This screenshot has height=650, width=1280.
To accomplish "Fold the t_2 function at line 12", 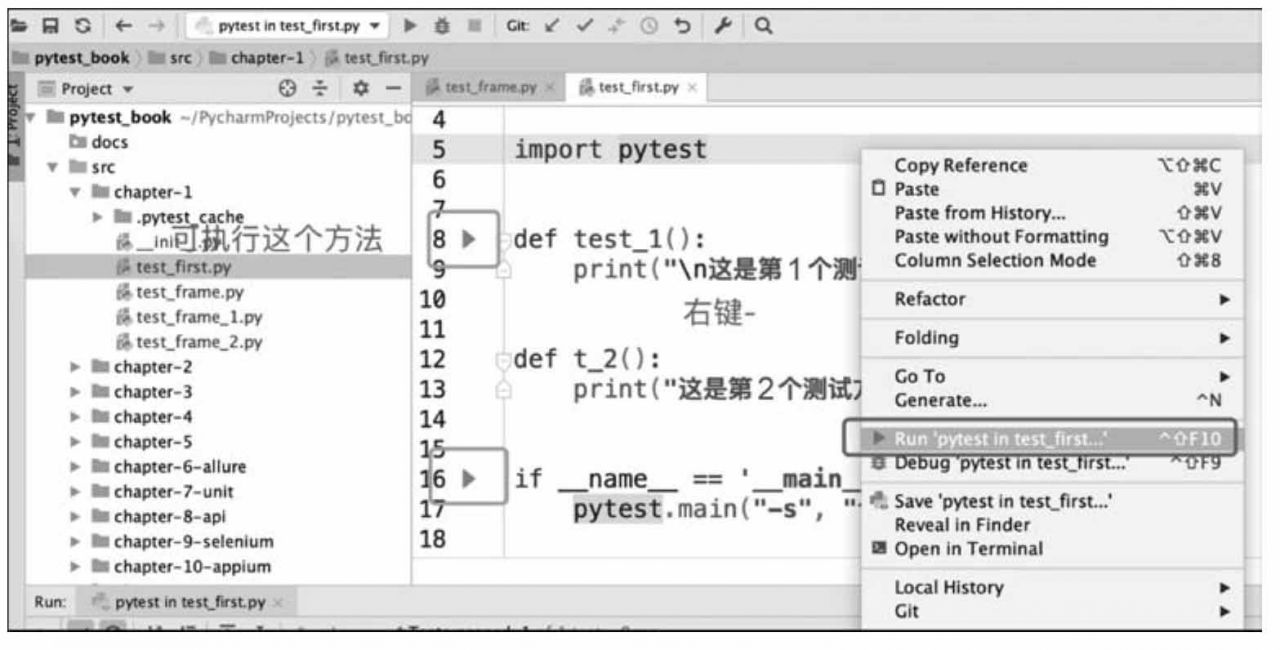I will 504,360.
